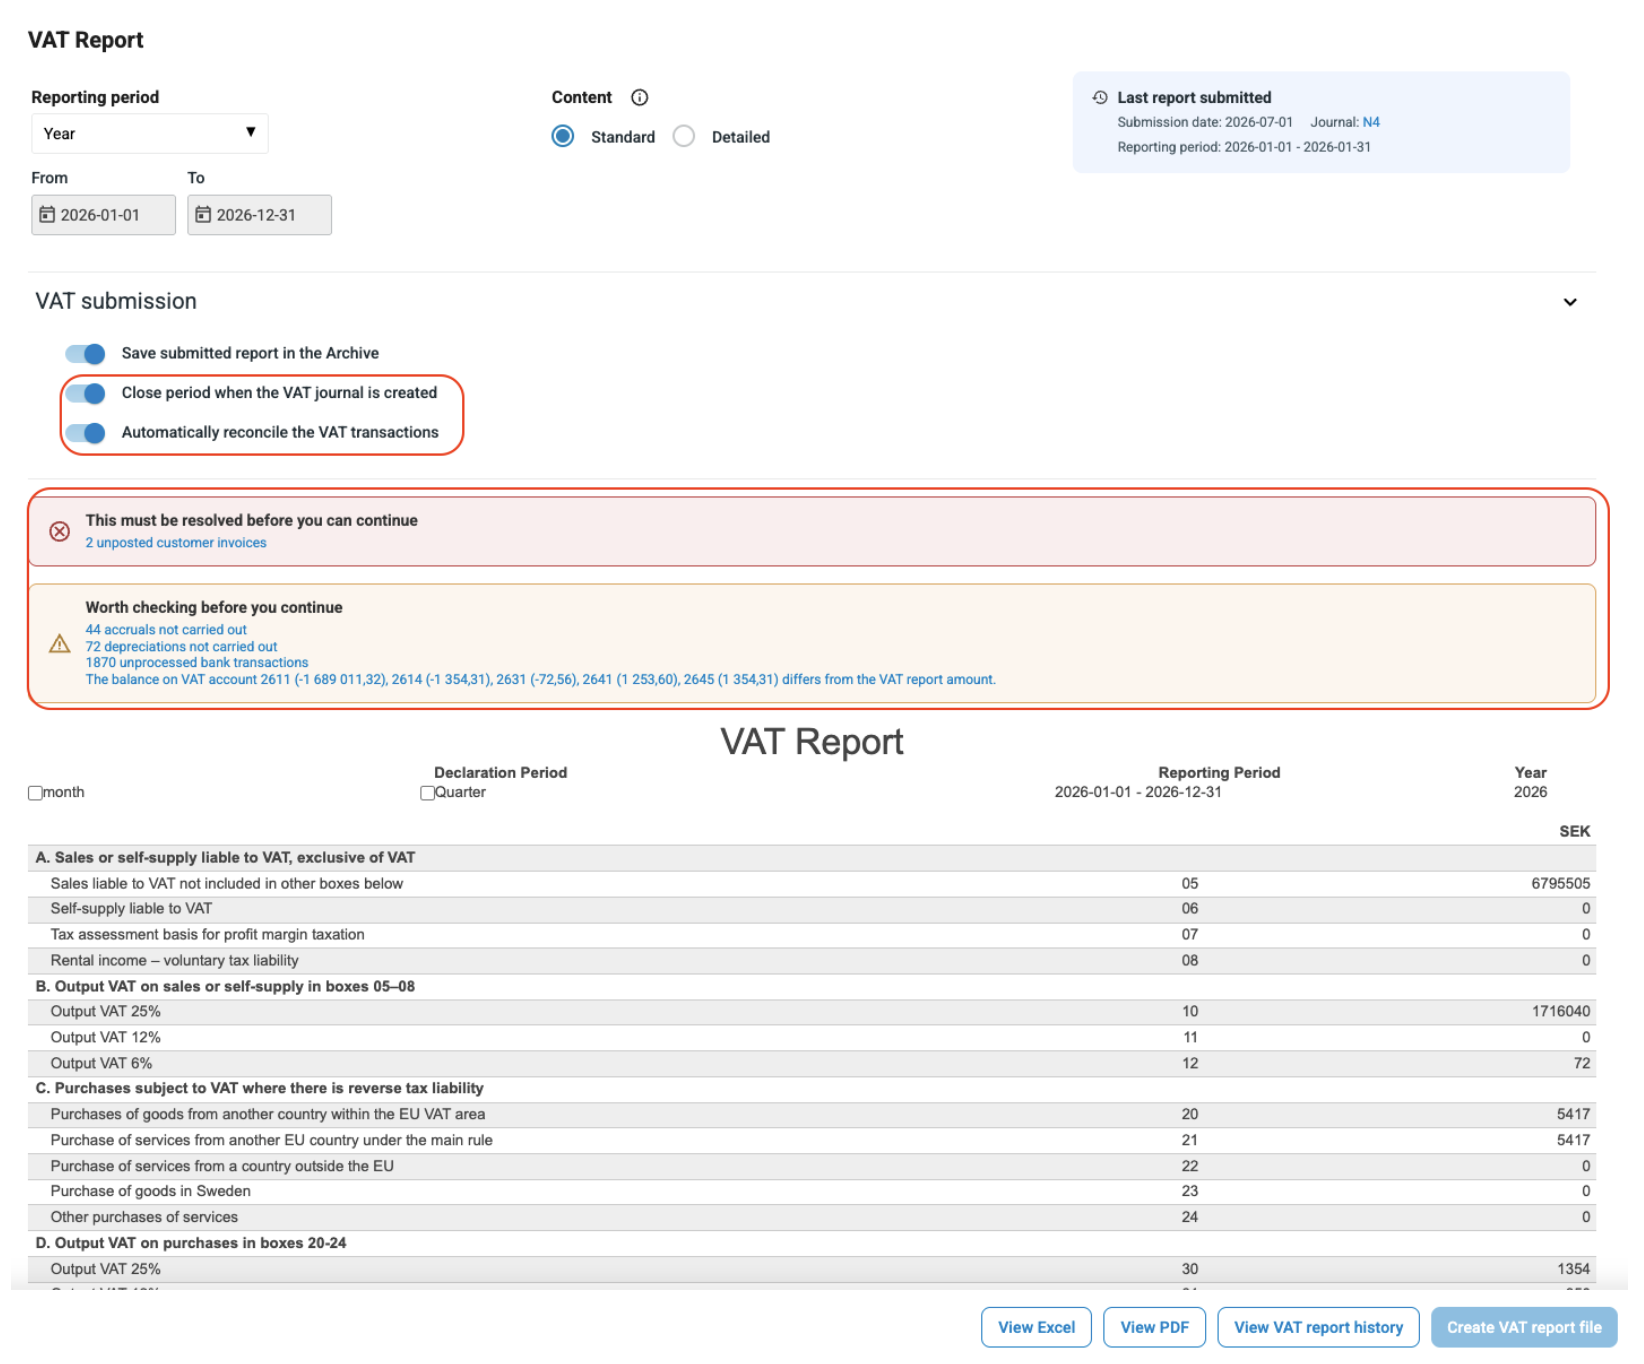1644x1364 pixels.
Task: Click the View PDF button
Action: point(1154,1327)
